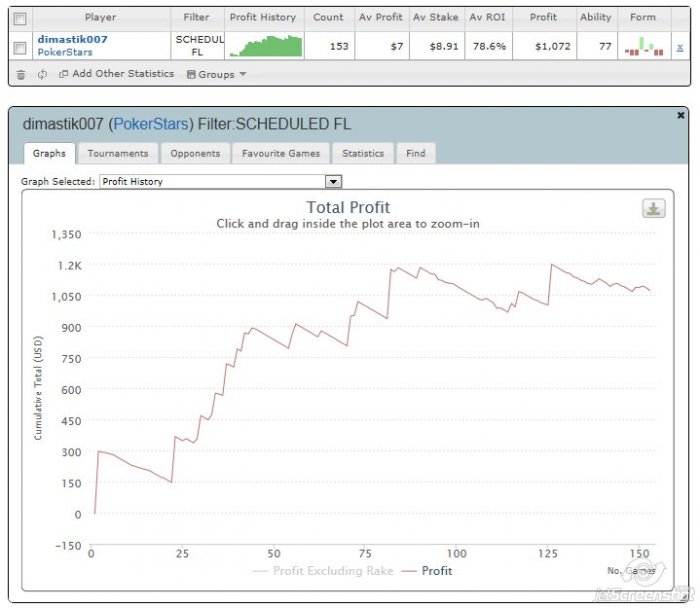Check the dimastik007 row checkbox
This screenshot has width=700, height=608.
[20, 48]
